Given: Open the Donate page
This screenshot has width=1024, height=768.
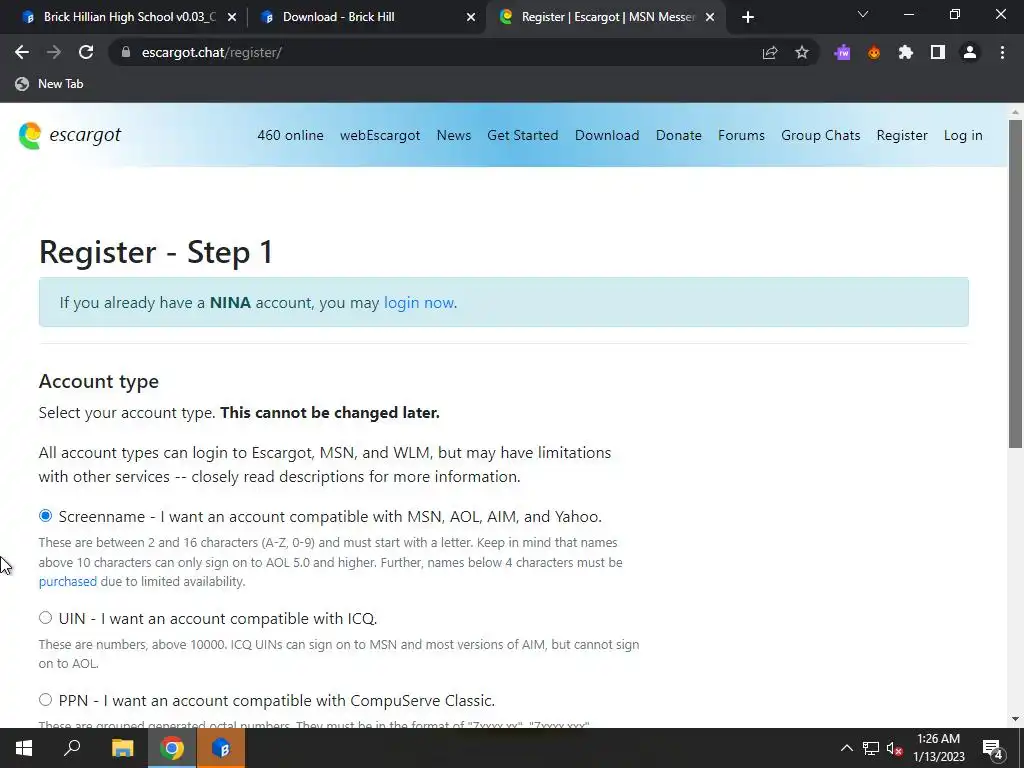Looking at the screenshot, I should click(x=679, y=135).
